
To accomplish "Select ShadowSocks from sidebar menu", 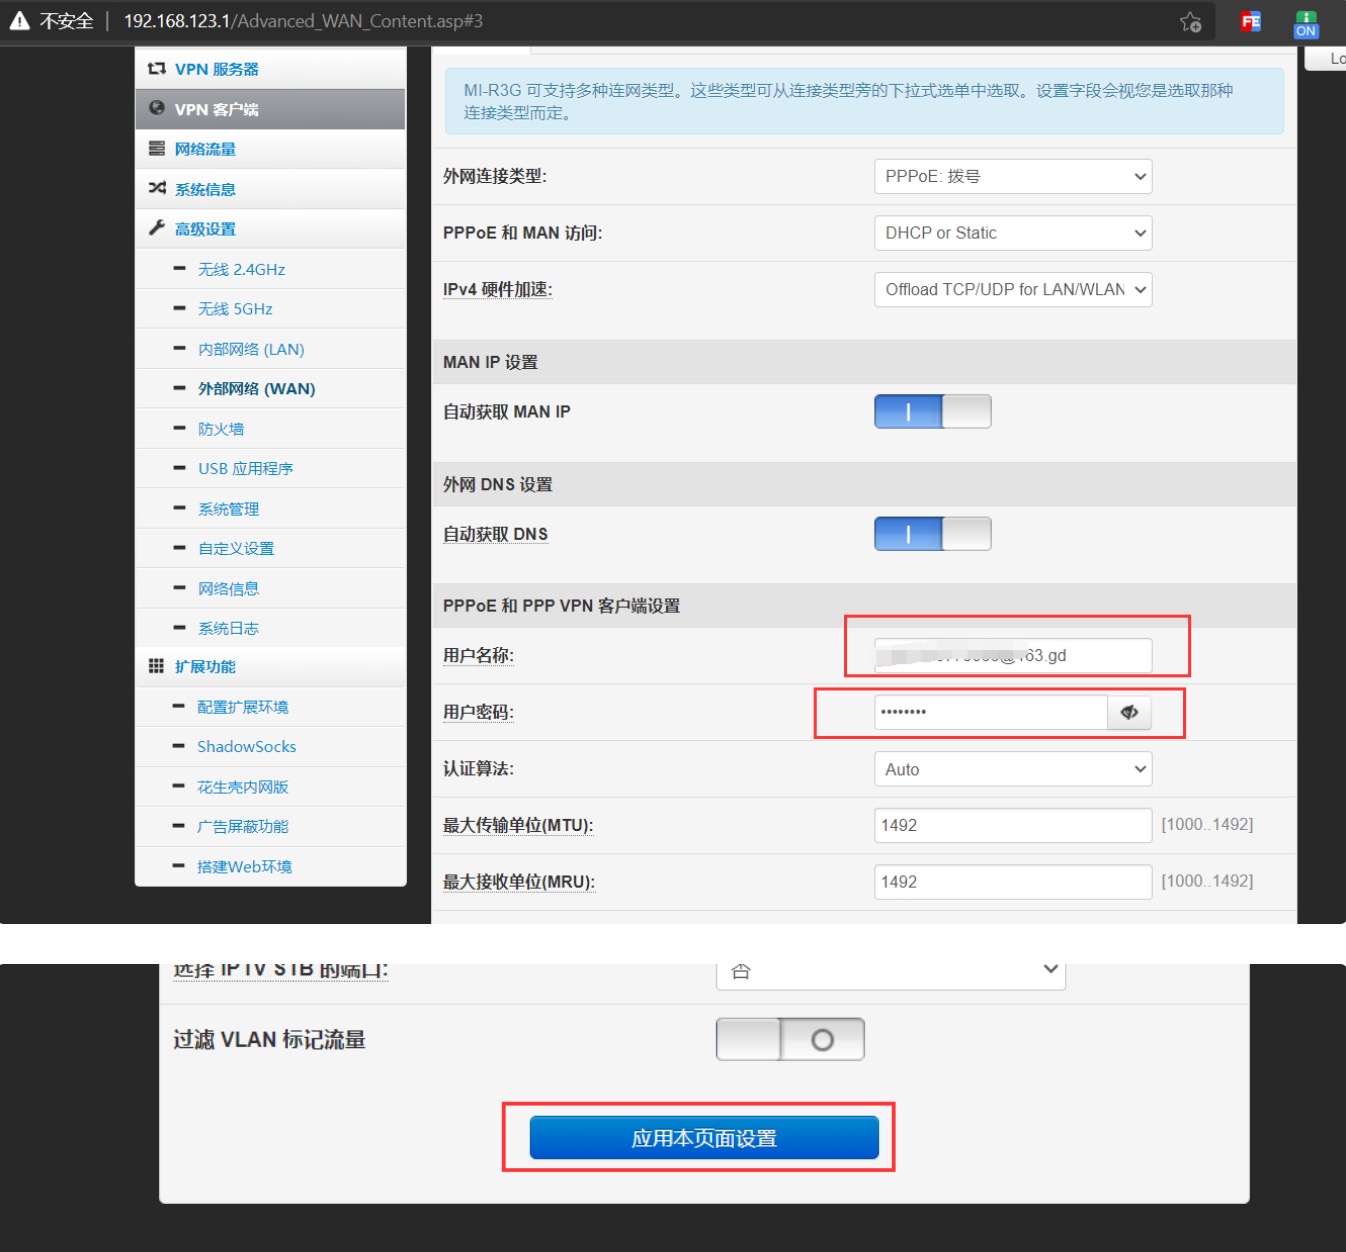I will click(246, 747).
